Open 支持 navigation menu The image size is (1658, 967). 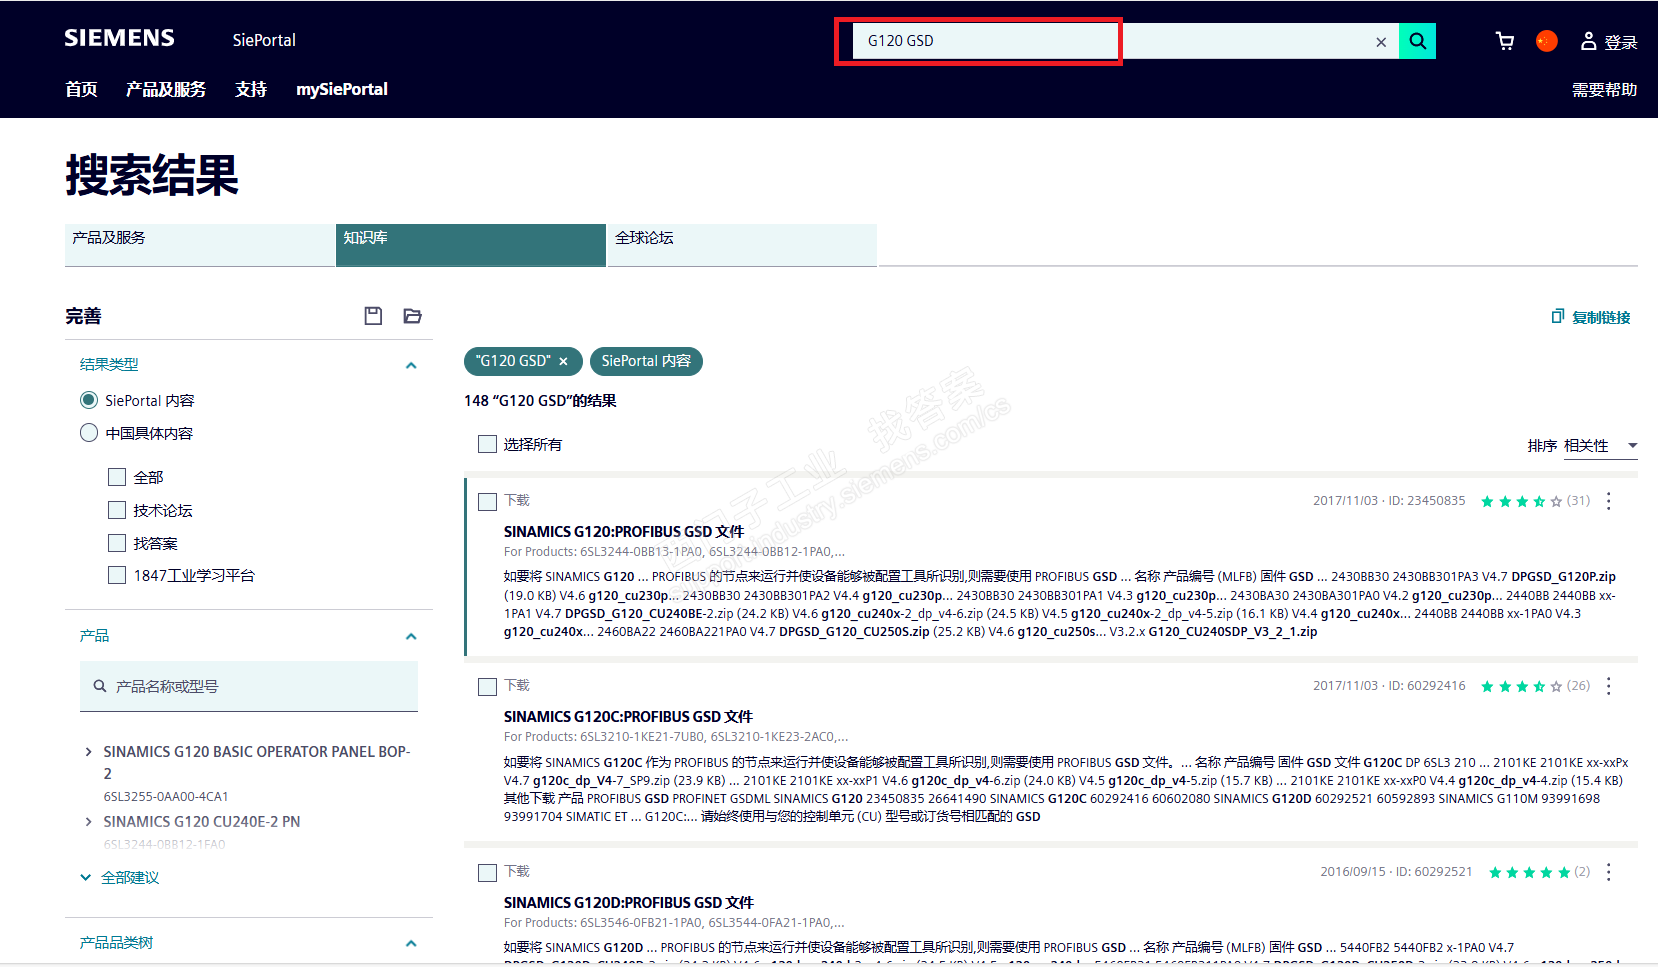pyautogui.click(x=251, y=89)
